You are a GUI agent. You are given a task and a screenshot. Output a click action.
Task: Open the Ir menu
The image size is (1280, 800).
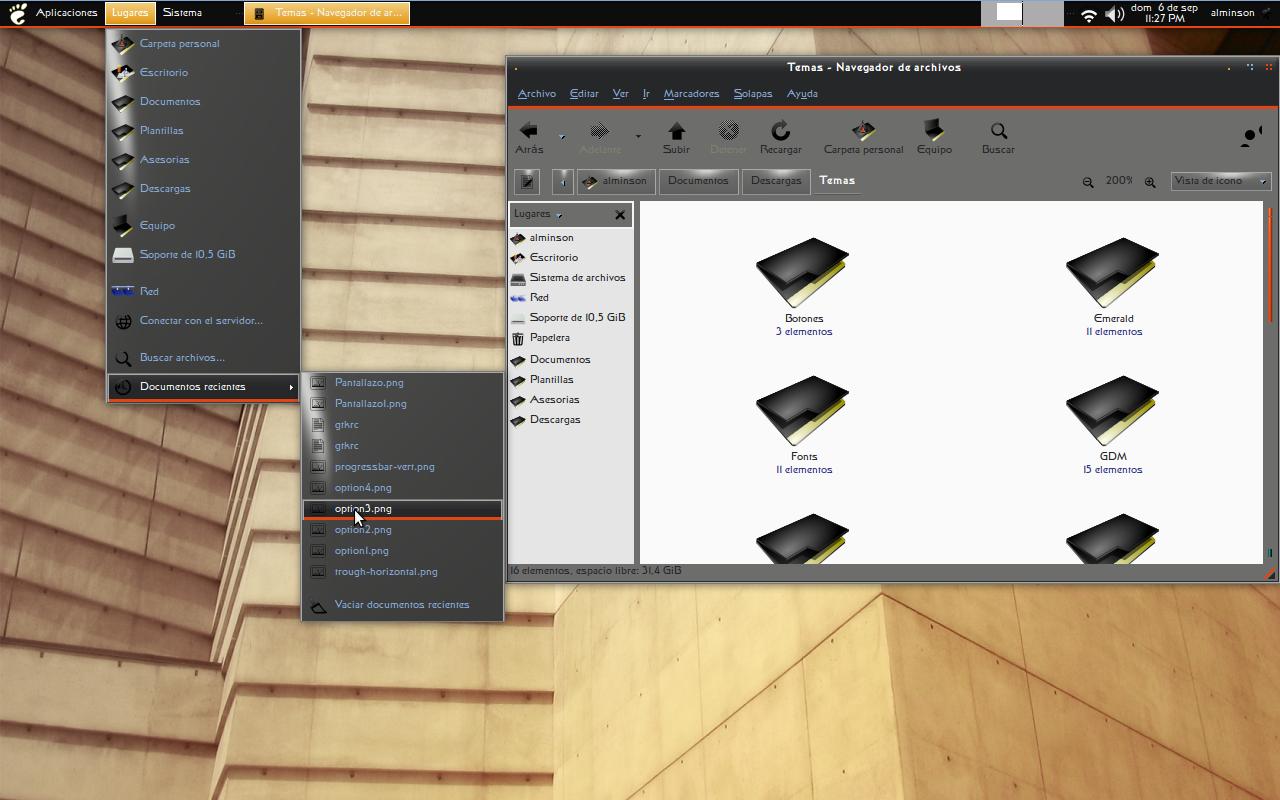click(646, 94)
